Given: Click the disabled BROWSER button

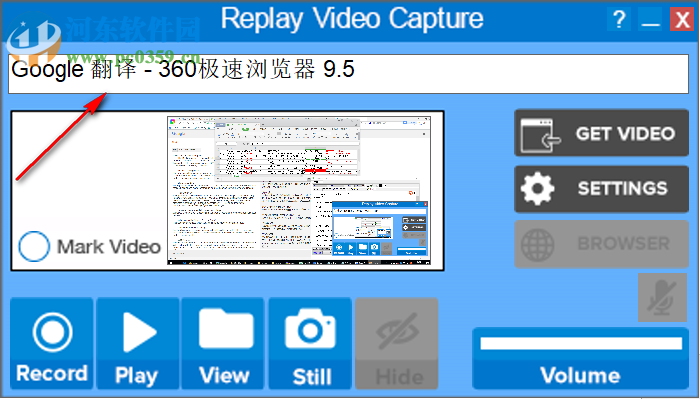Looking at the screenshot, I should (x=601, y=244).
